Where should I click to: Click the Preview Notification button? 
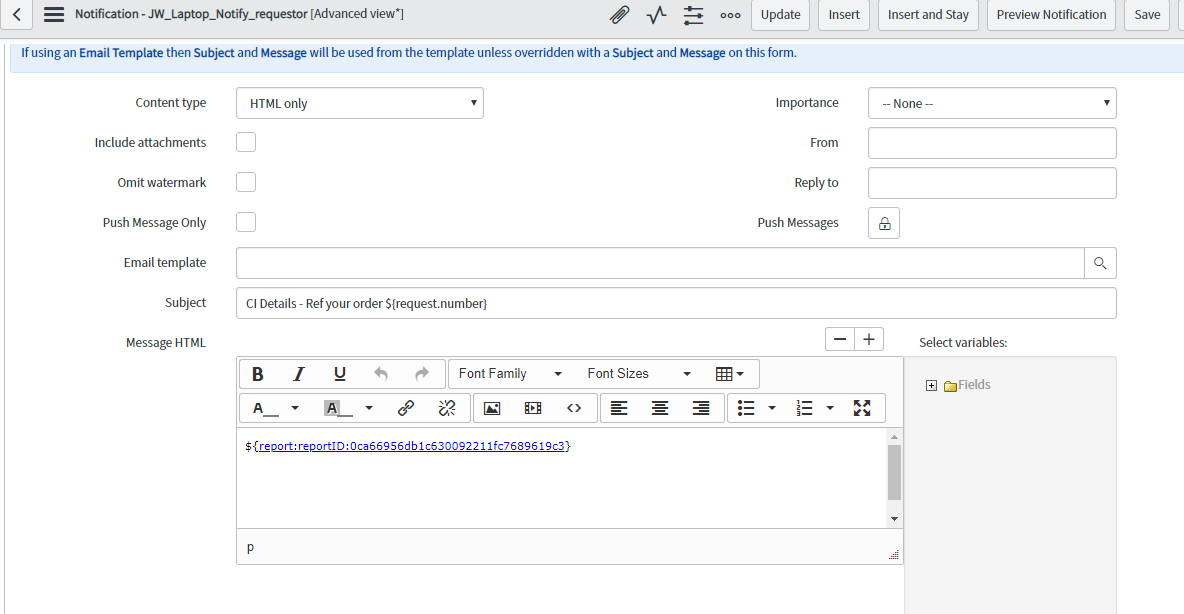click(x=1051, y=14)
